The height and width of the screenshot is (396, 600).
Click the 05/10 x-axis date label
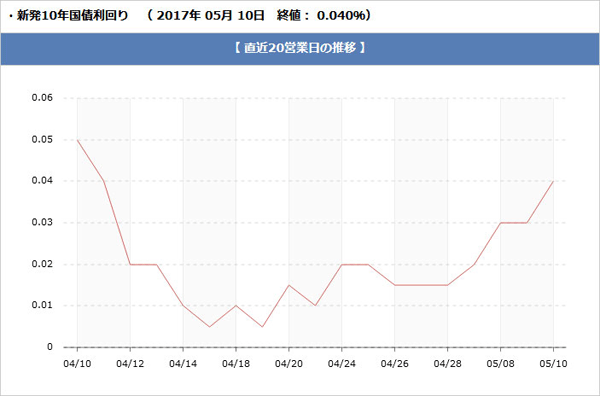pos(553,363)
